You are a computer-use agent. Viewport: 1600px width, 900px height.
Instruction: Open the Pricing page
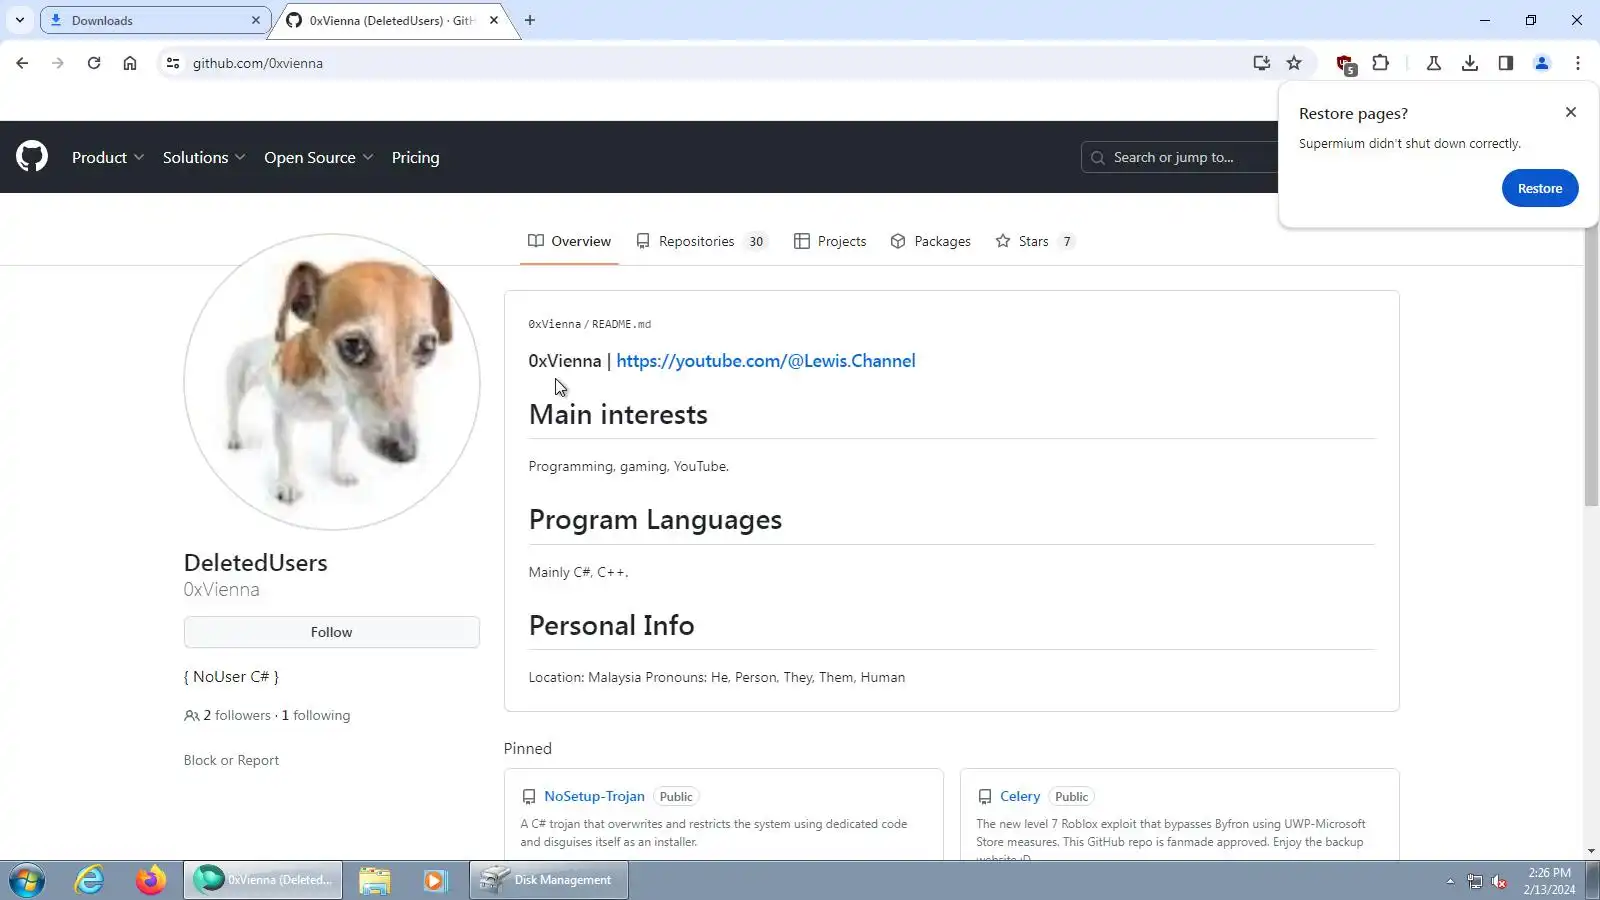click(x=415, y=157)
